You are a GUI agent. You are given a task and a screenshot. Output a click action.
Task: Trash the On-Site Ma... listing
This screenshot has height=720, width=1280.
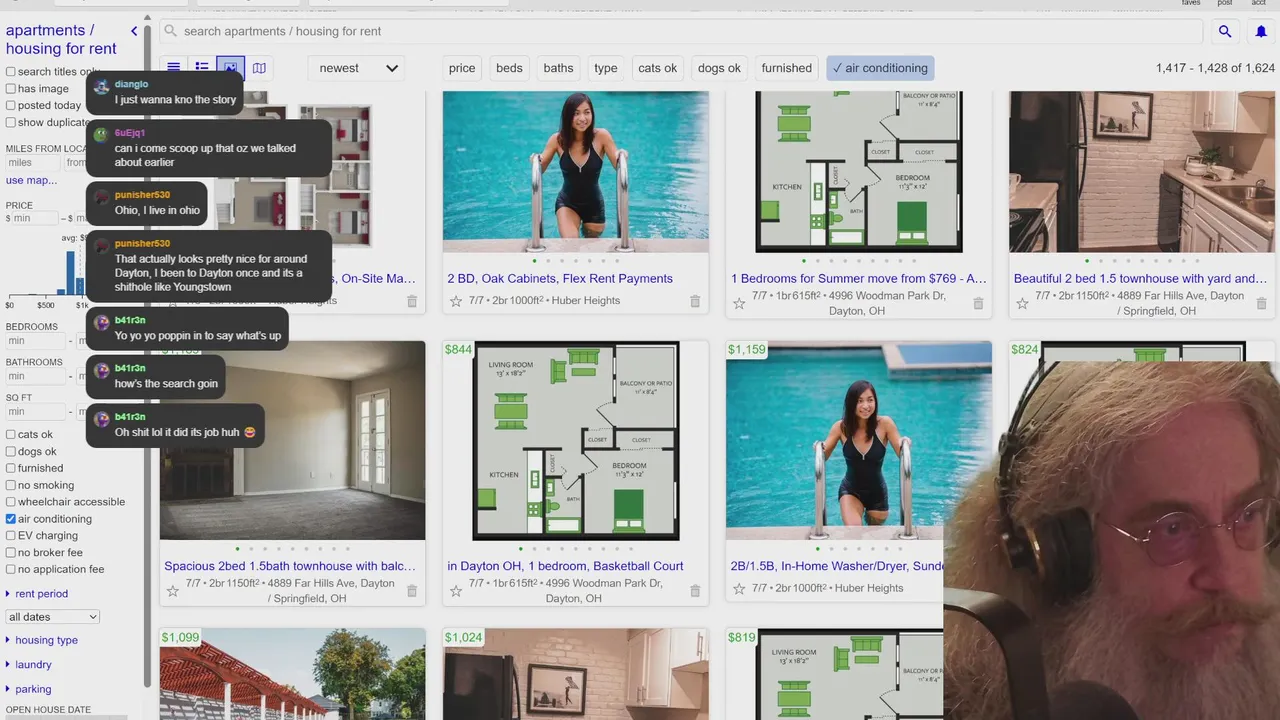pyautogui.click(x=412, y=301)
